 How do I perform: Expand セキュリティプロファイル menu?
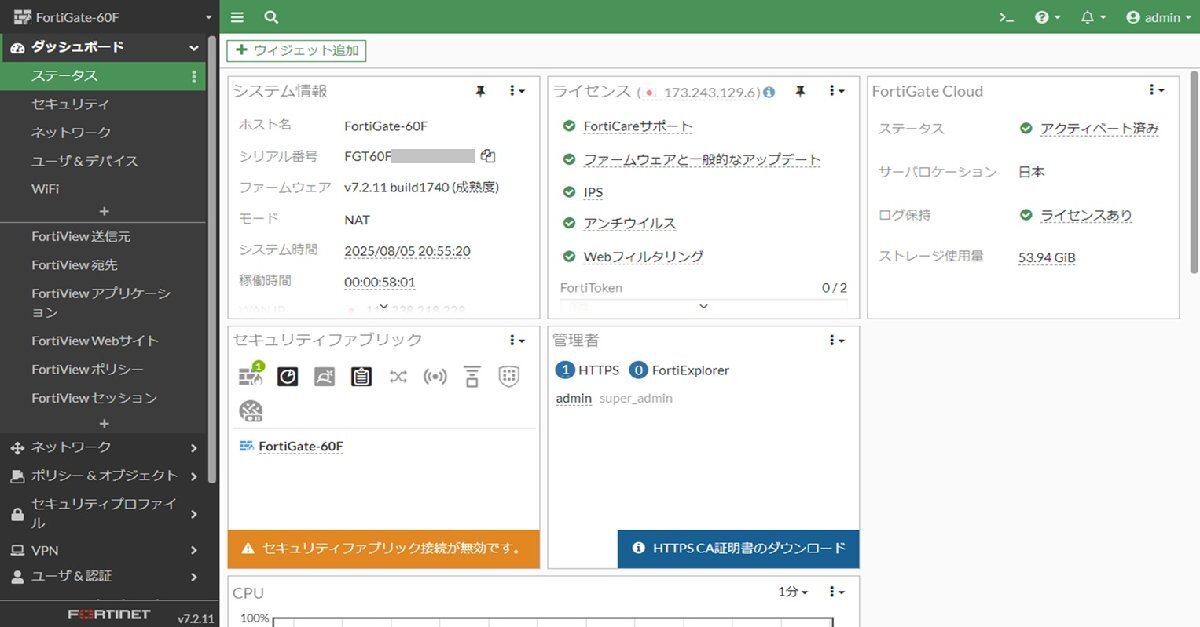103,513
